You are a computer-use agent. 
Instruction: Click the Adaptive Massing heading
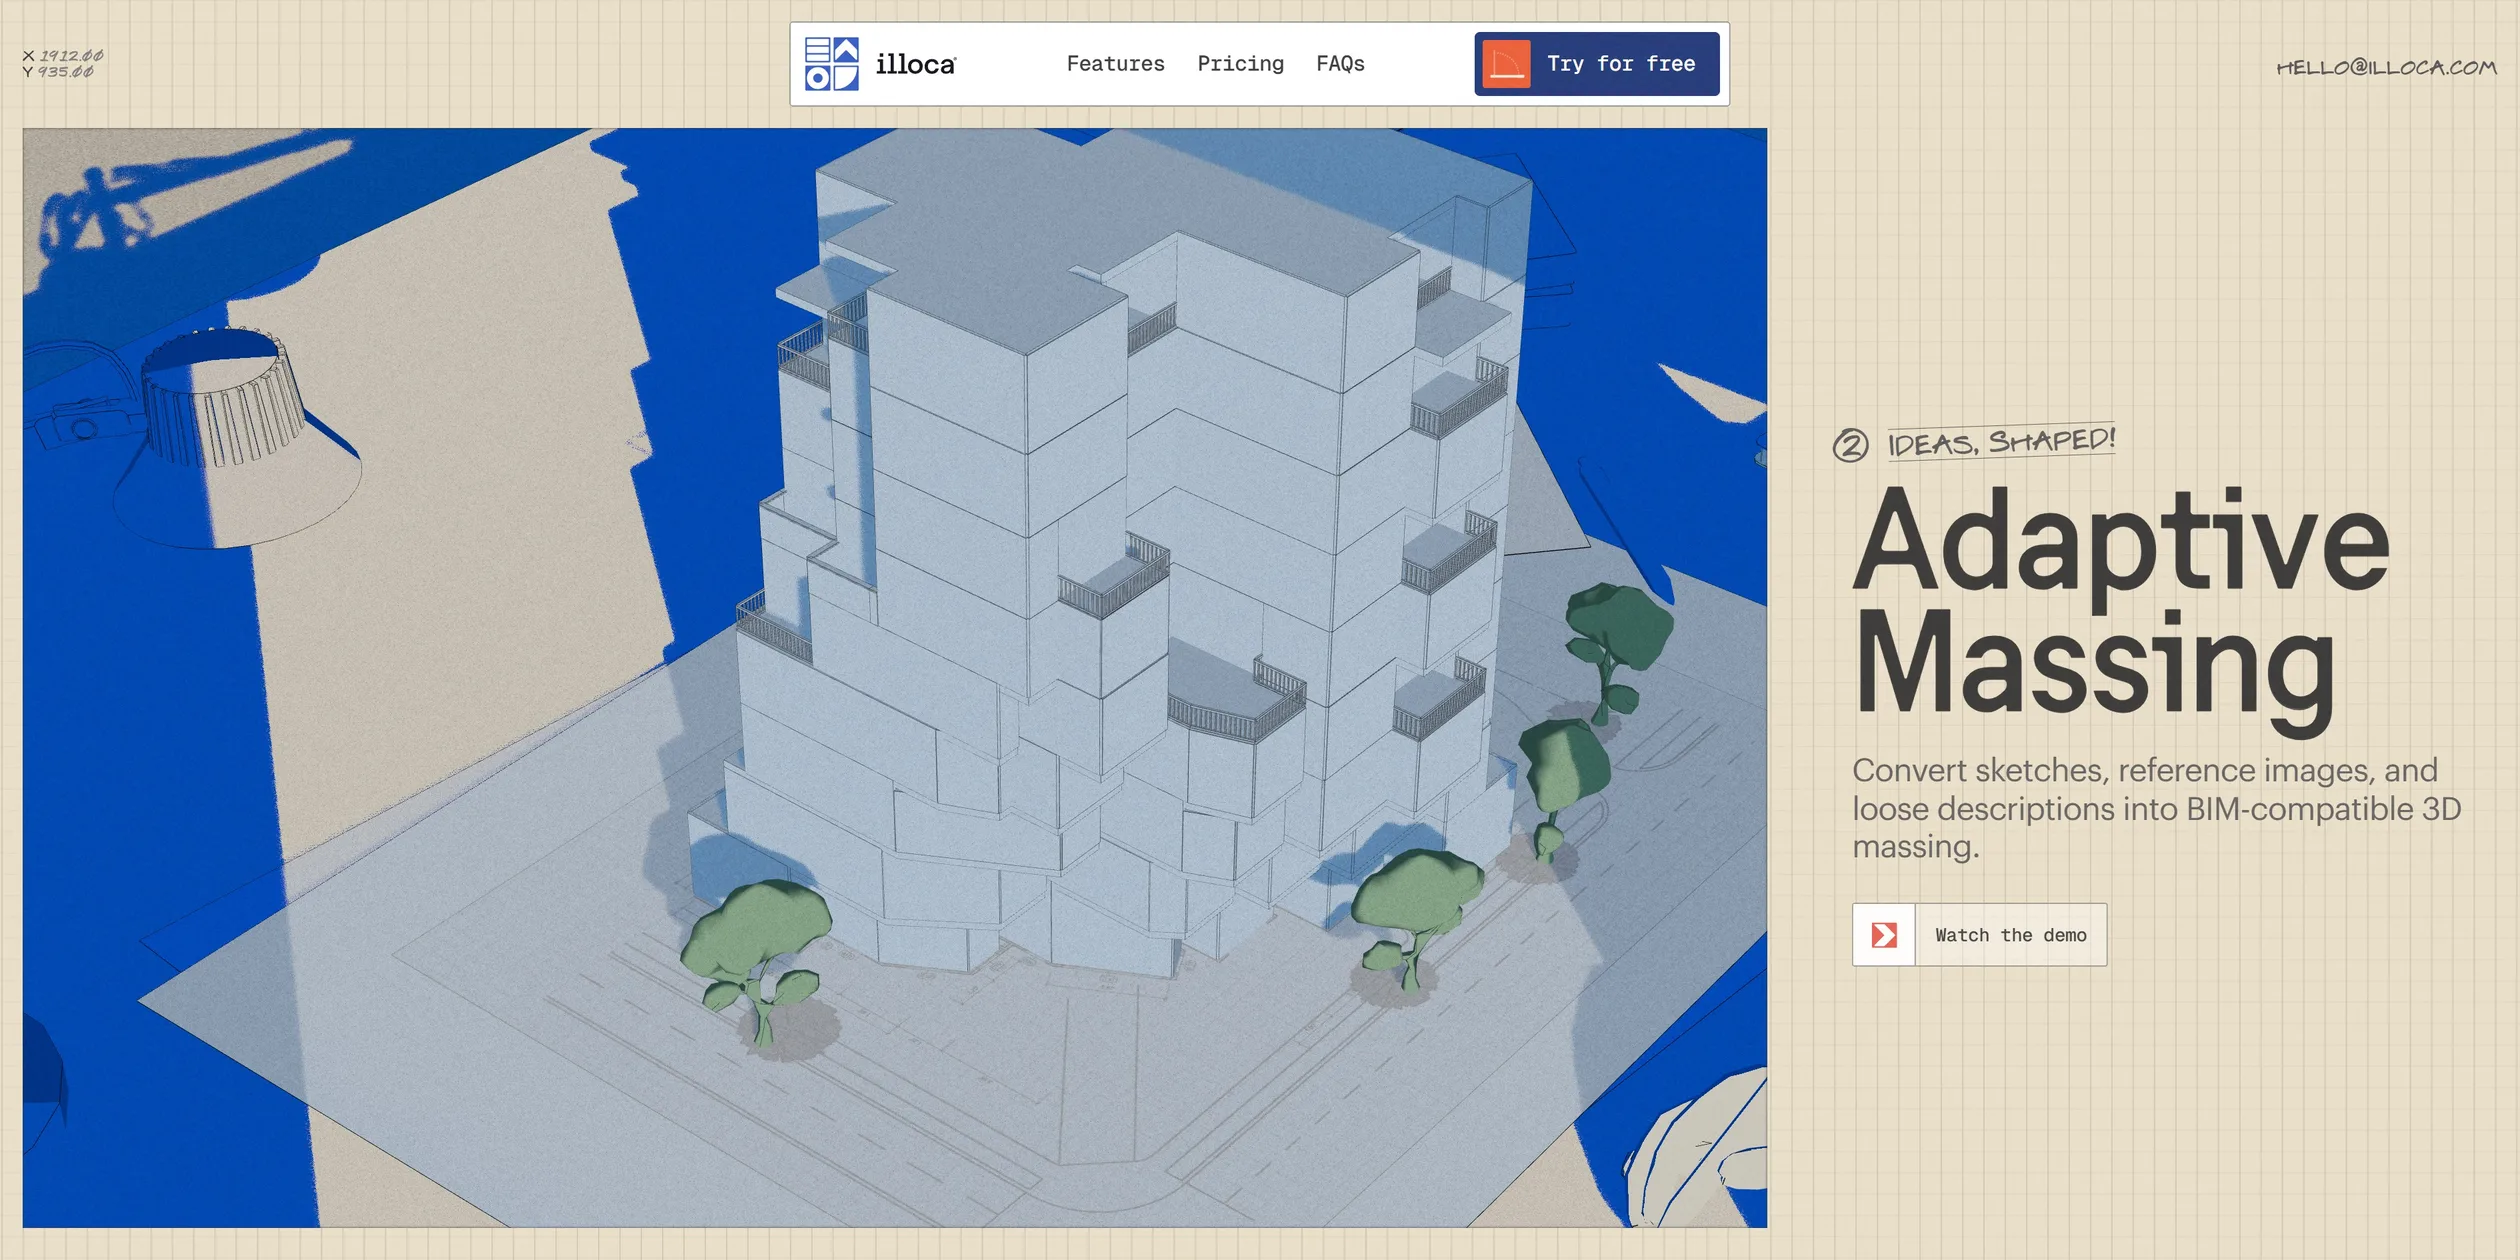click(2120, 610)
